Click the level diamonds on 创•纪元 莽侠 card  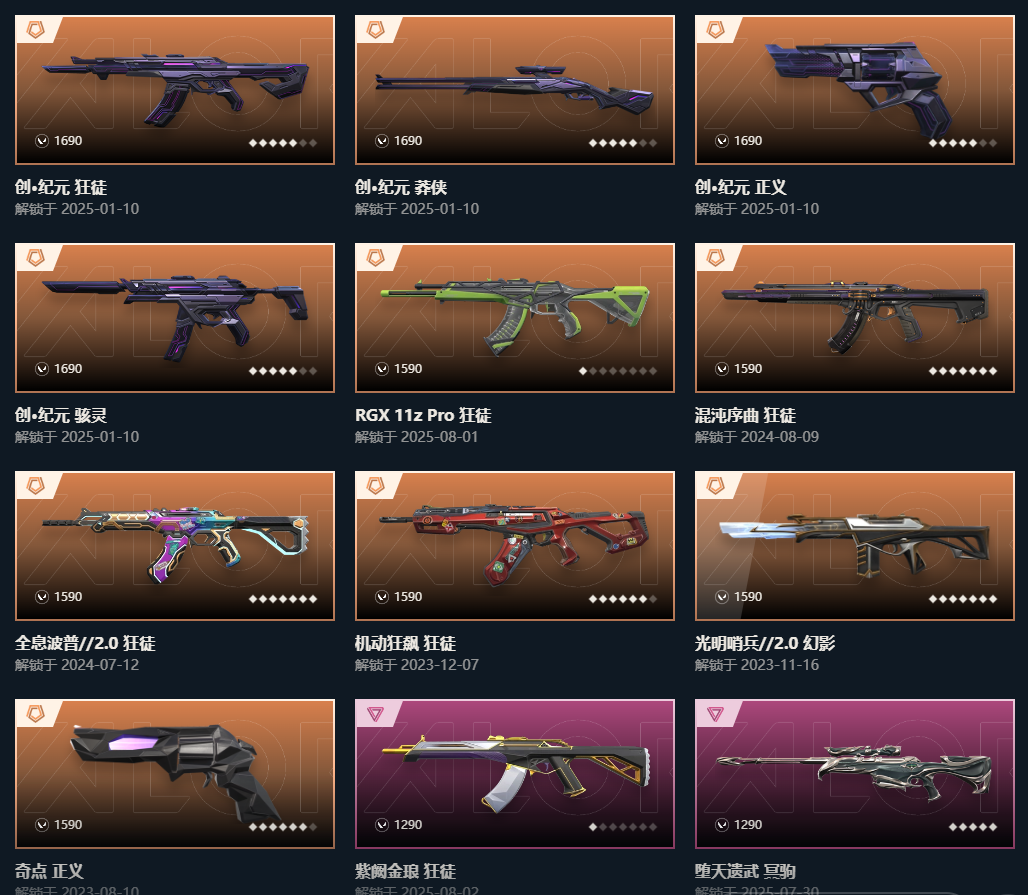click(x=623, y=143)
